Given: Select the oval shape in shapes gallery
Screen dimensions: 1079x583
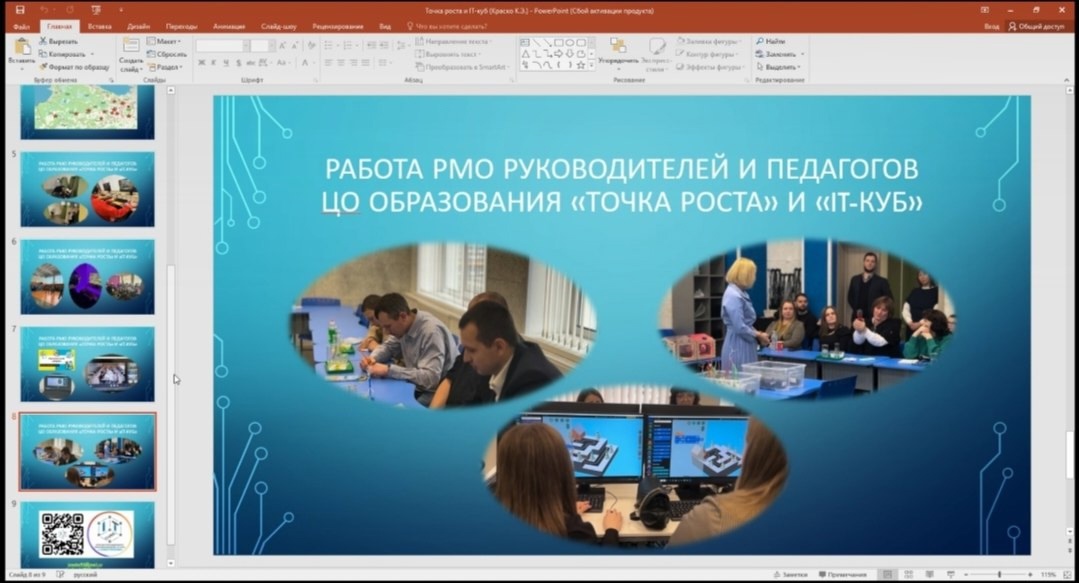Looking at the screenshot, I should click(570, 43).
